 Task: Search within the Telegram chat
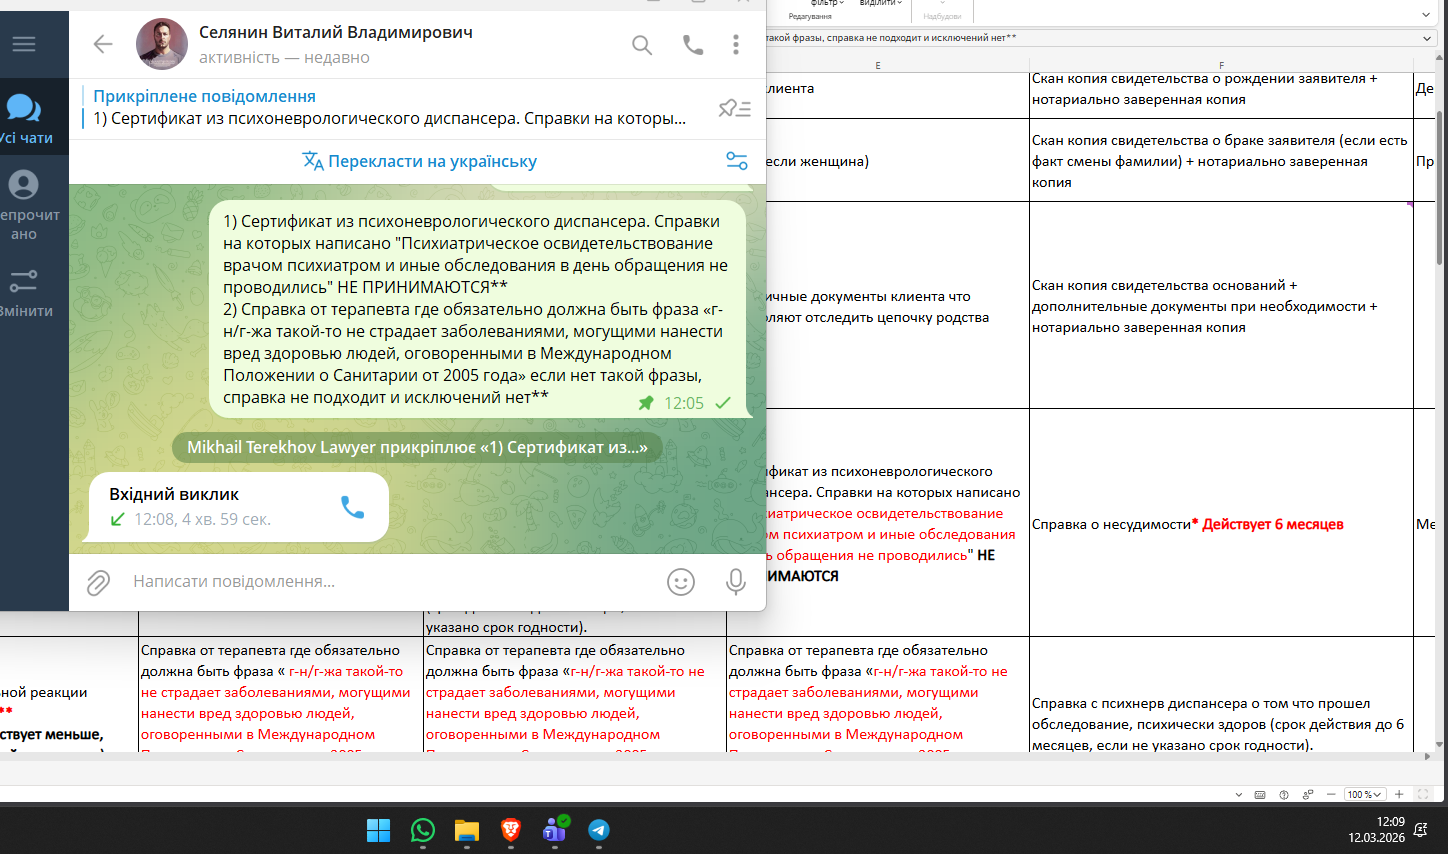click(x=642, y=45)
